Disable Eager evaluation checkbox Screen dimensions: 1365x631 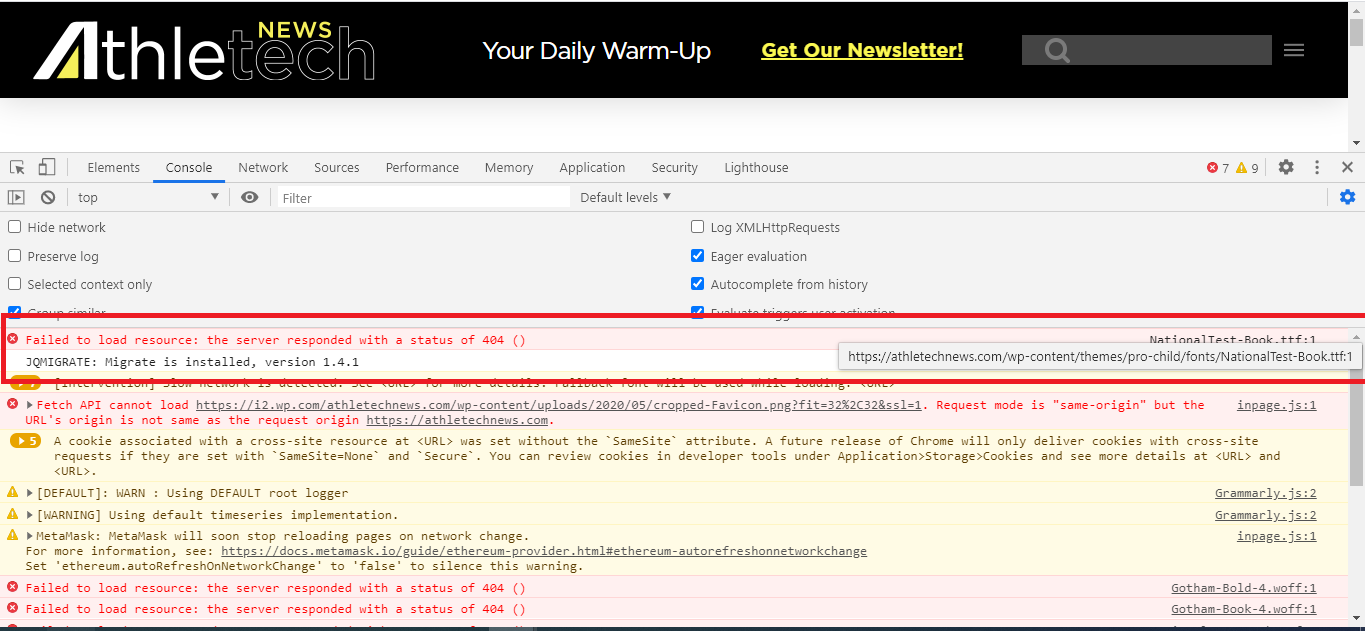(698, 256)
